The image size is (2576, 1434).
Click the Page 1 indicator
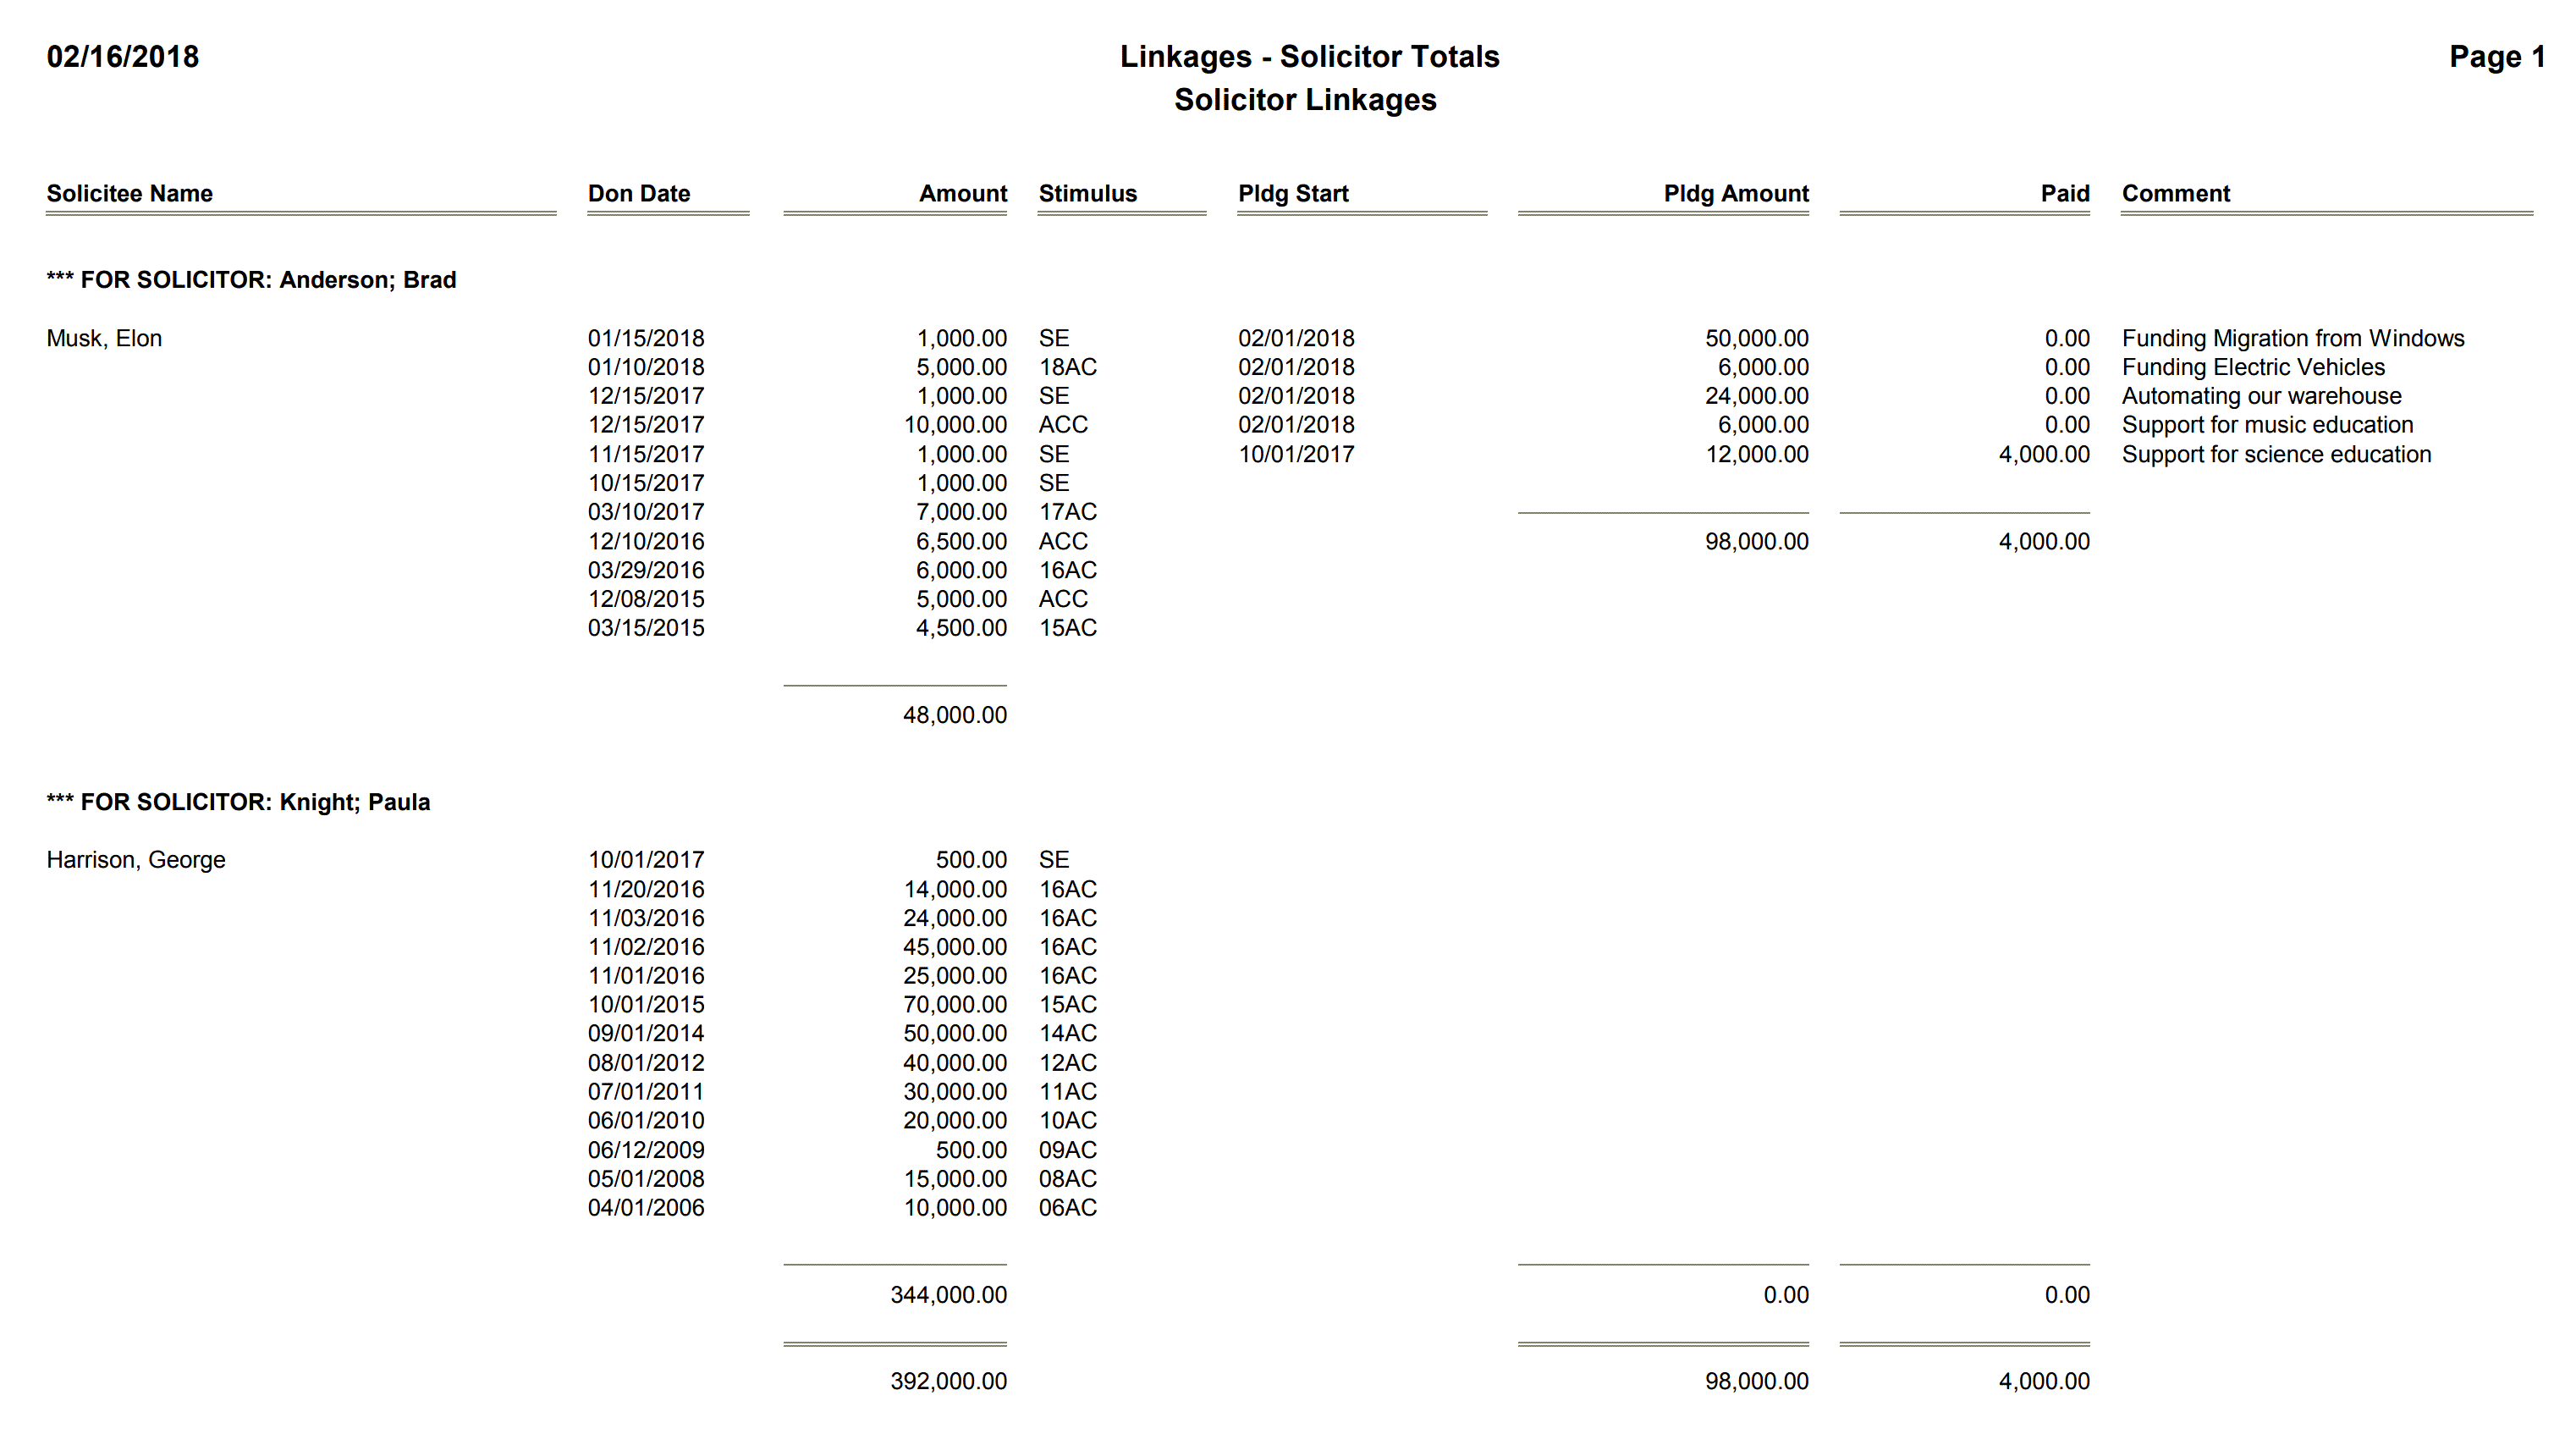(x=2479, y=53)
